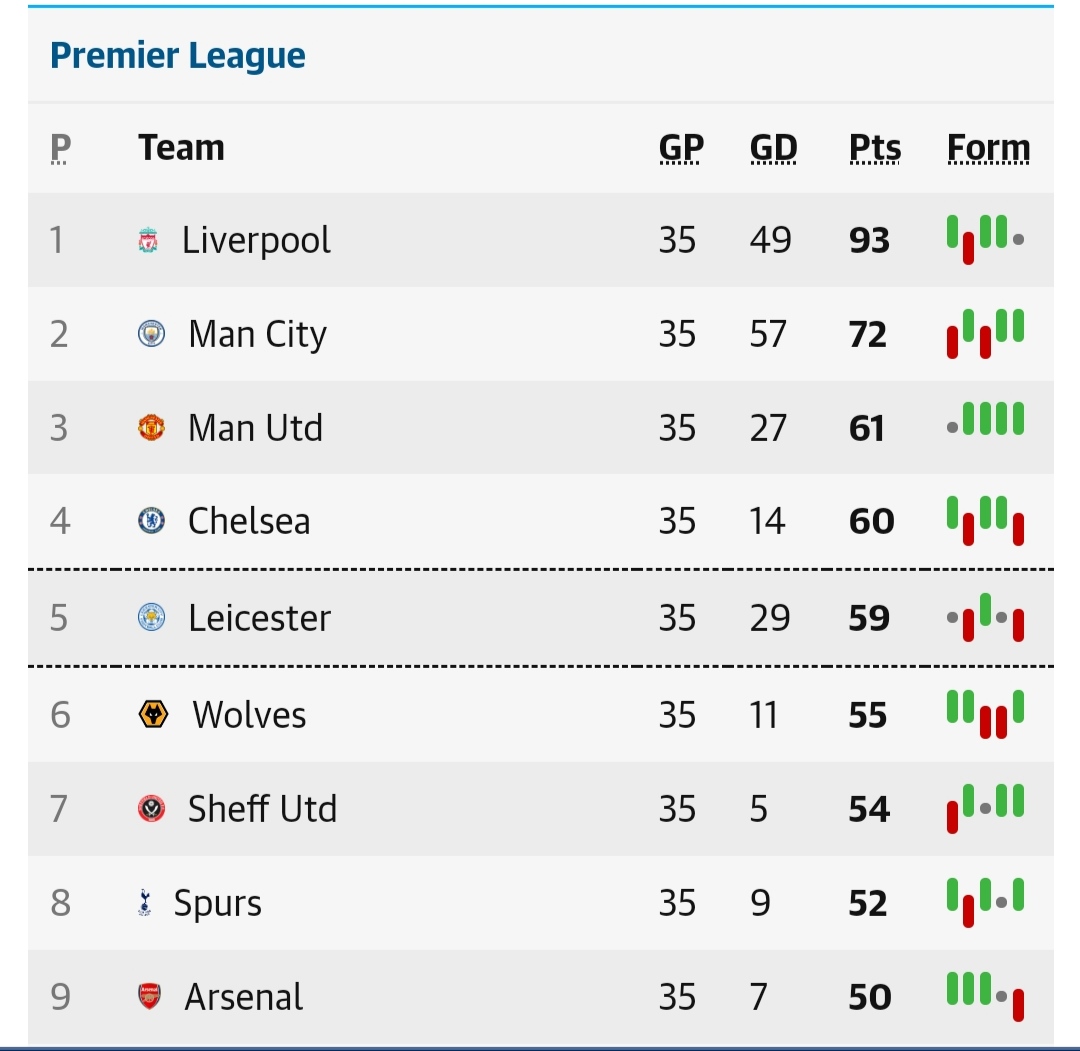1080x1051 pixels.
Task: Click the Man City club crest icon
Action: [x=152, y=334]
